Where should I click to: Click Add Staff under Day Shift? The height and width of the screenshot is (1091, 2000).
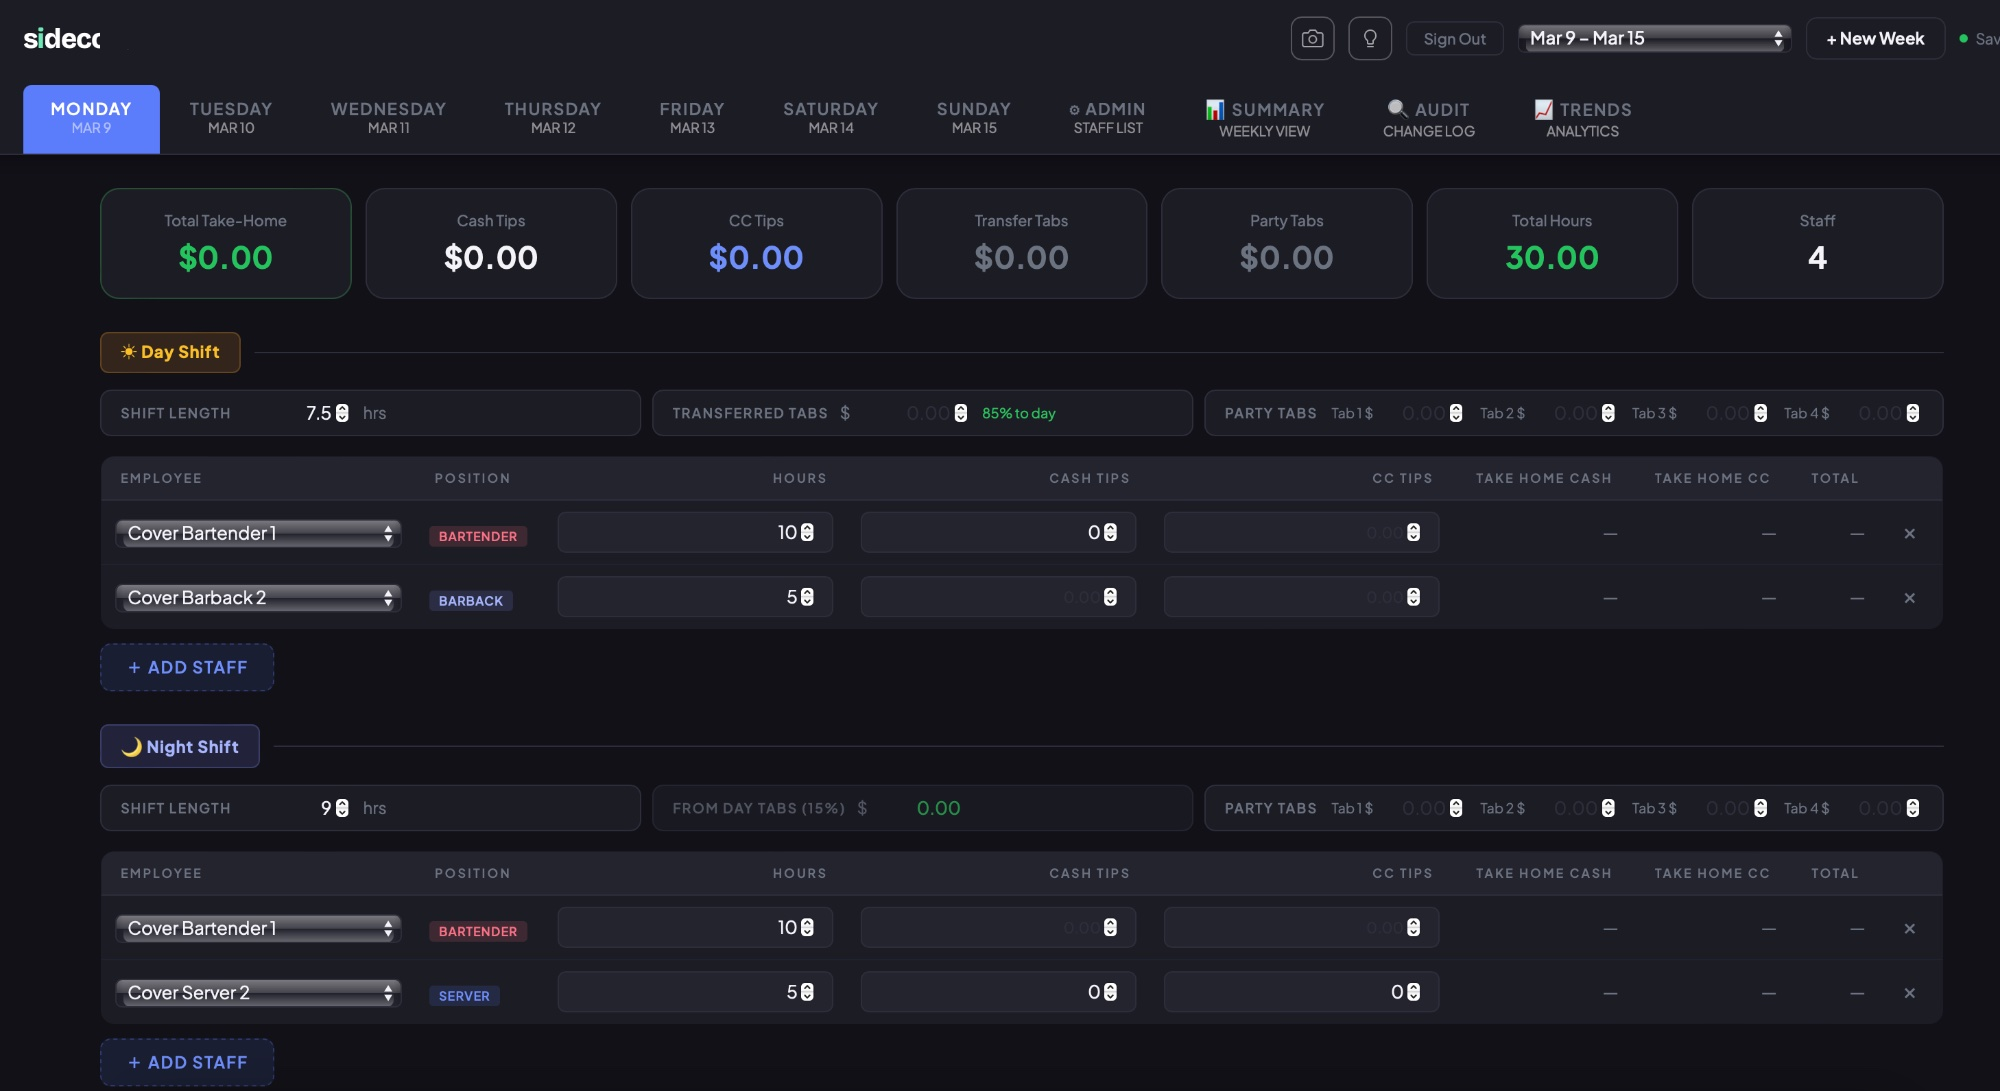coord(187,667)
